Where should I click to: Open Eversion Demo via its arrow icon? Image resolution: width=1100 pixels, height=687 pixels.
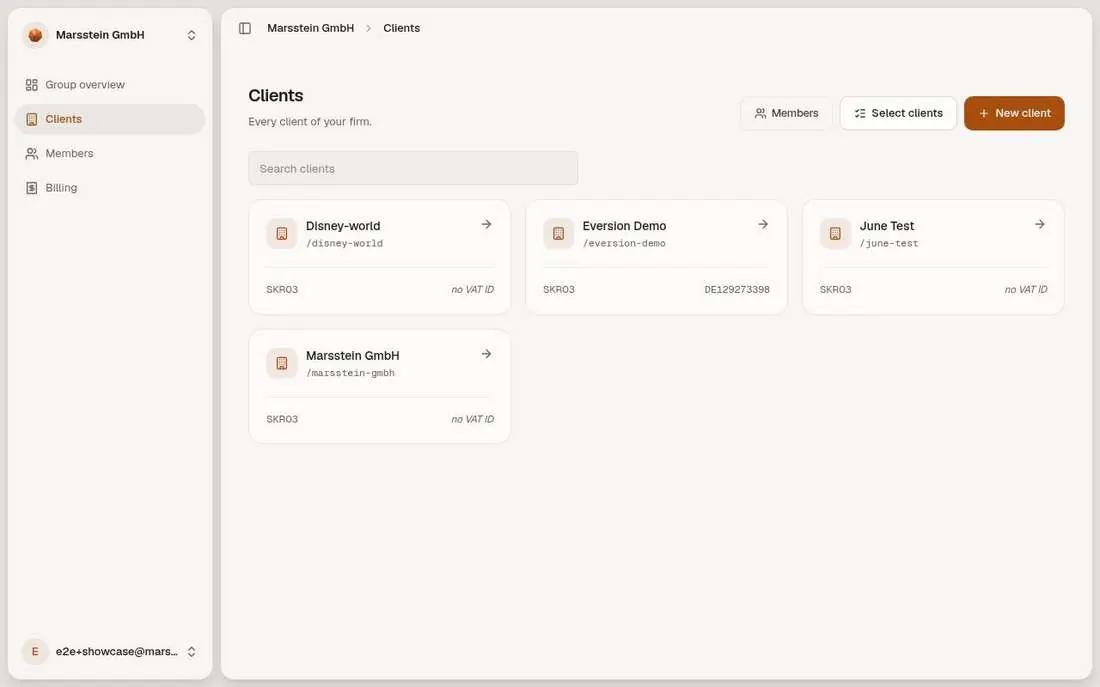point(763,225)
